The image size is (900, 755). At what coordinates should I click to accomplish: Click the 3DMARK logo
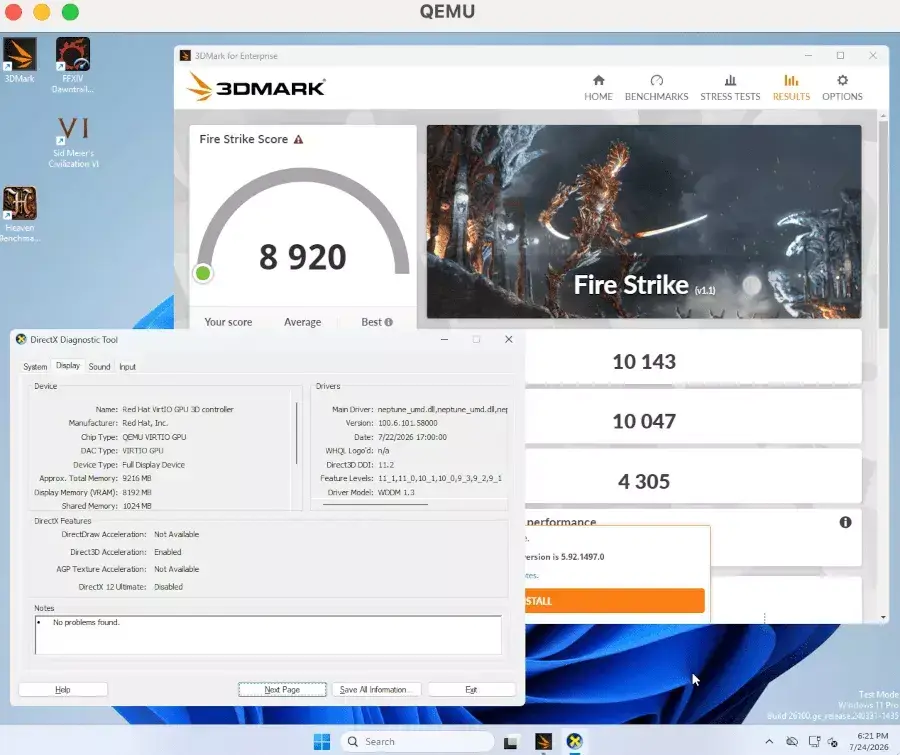tap(256, 87)
